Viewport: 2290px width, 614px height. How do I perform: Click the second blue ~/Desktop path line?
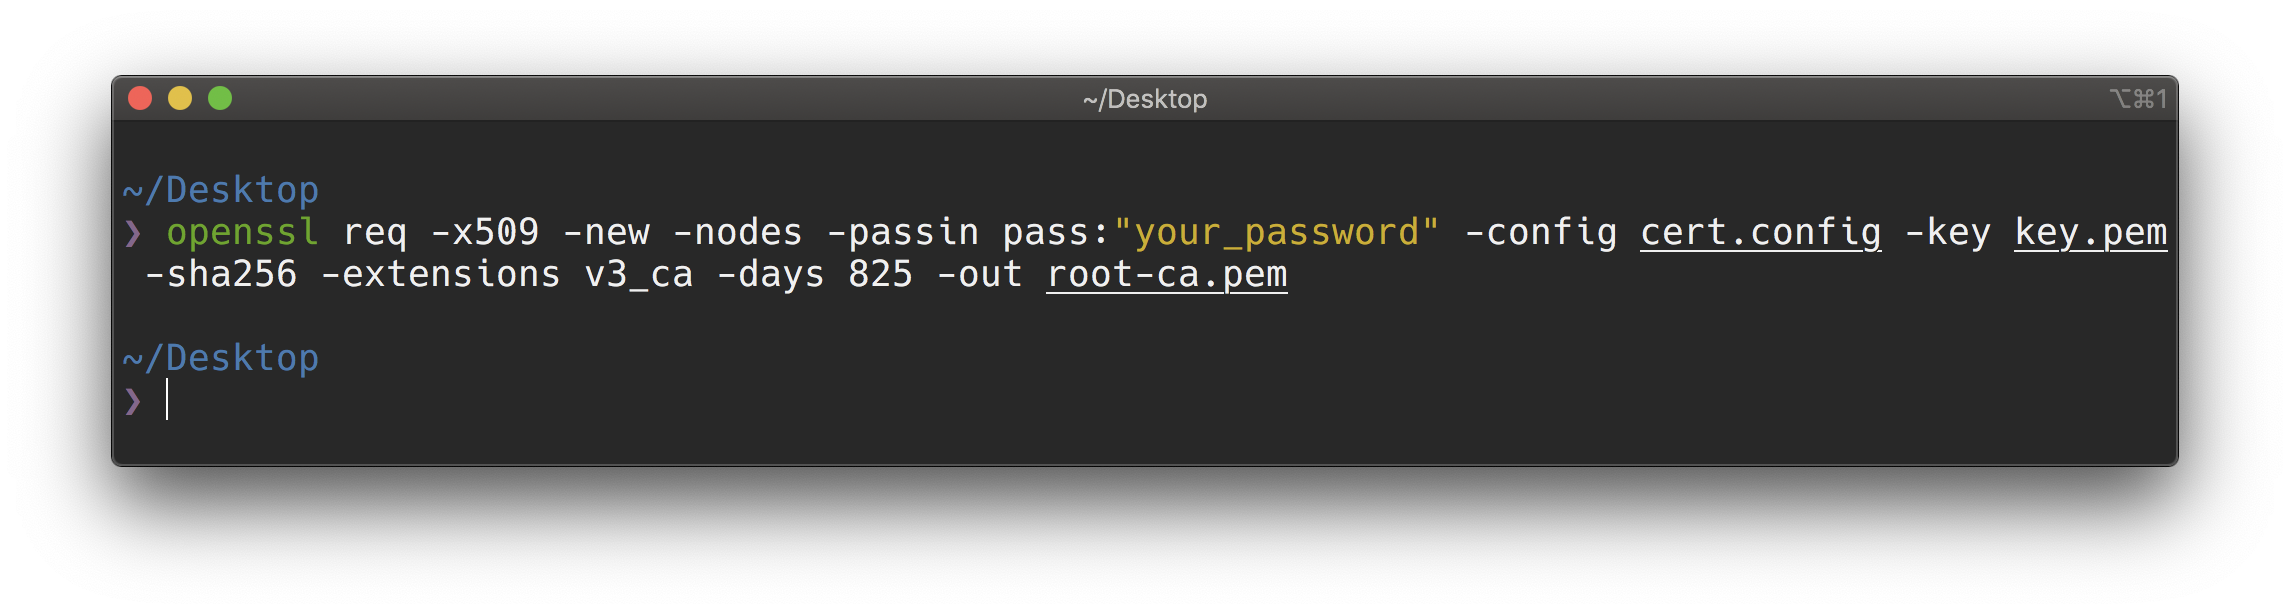pos(221,358)
